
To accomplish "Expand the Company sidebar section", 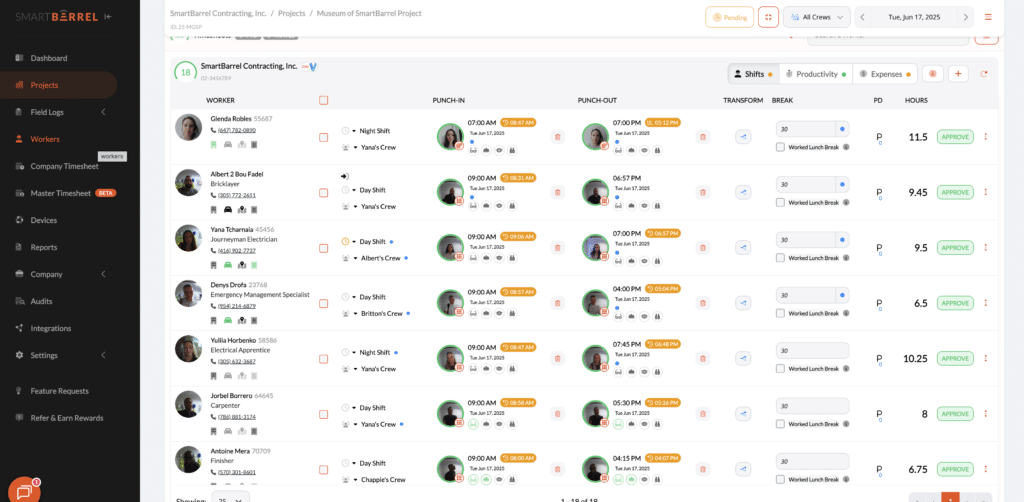I will pyautogui.click(x=103, y=274).
